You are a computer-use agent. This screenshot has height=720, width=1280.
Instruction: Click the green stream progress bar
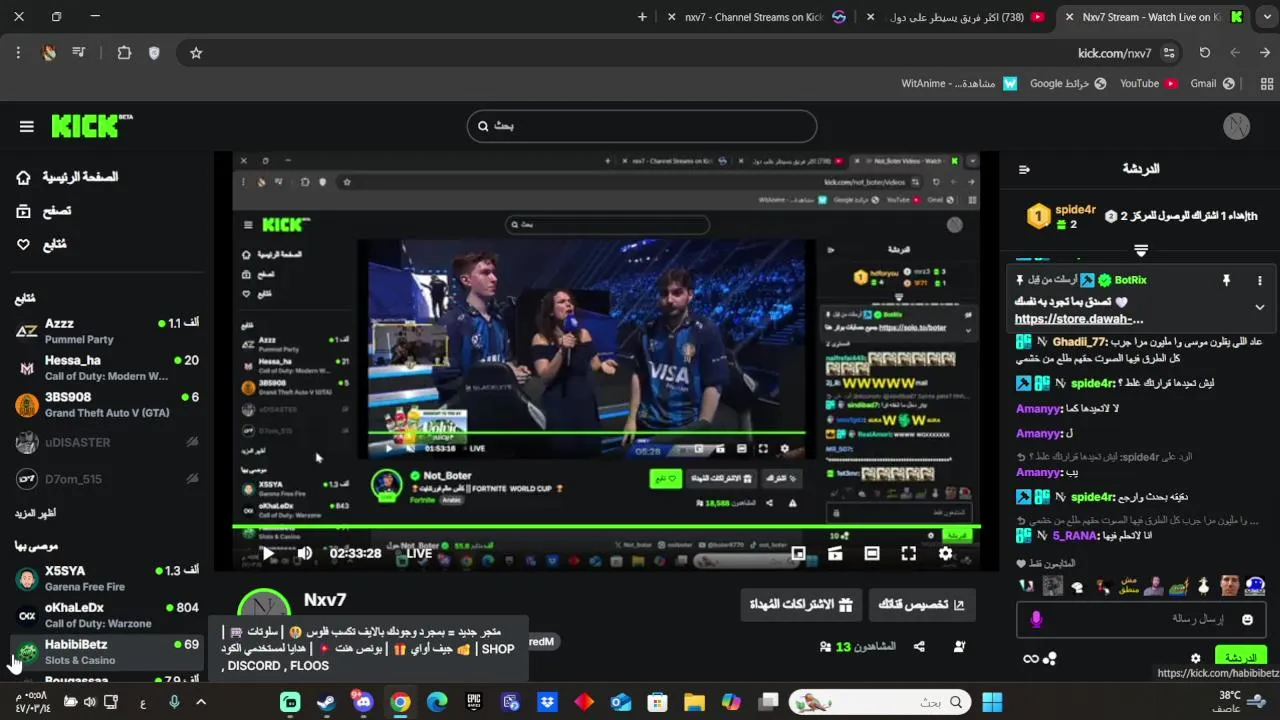pos(606,526)
